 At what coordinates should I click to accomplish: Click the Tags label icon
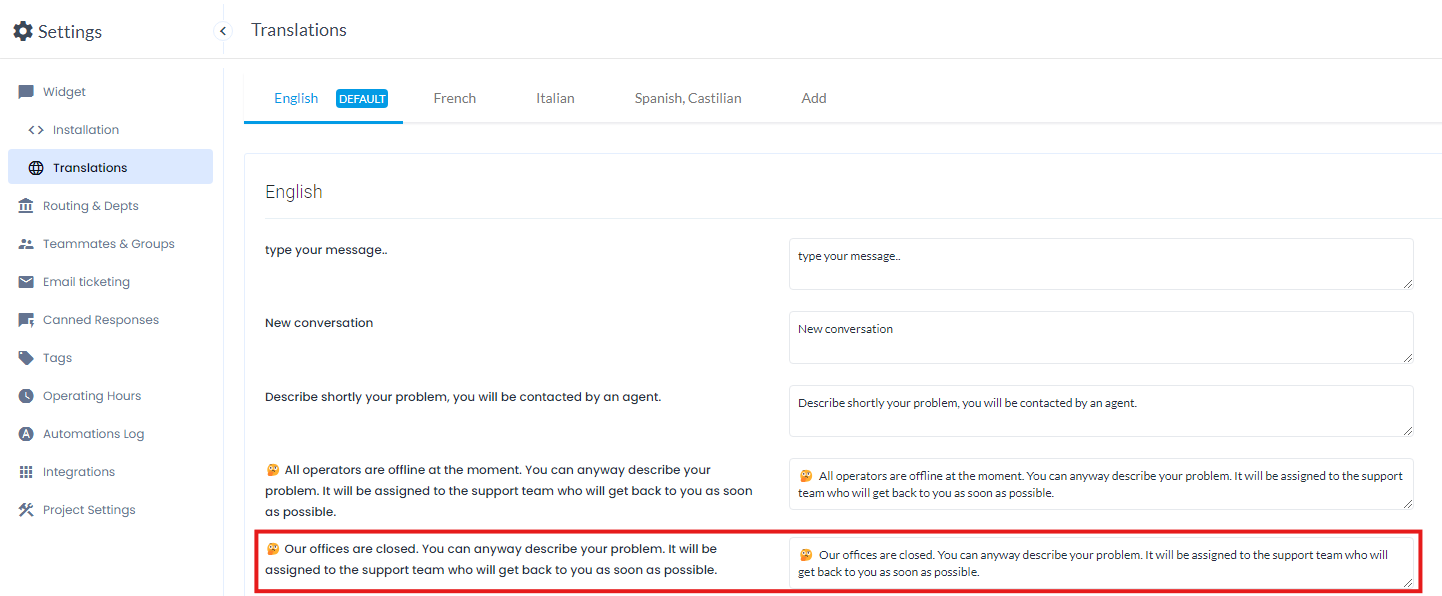tap(26, 358)
